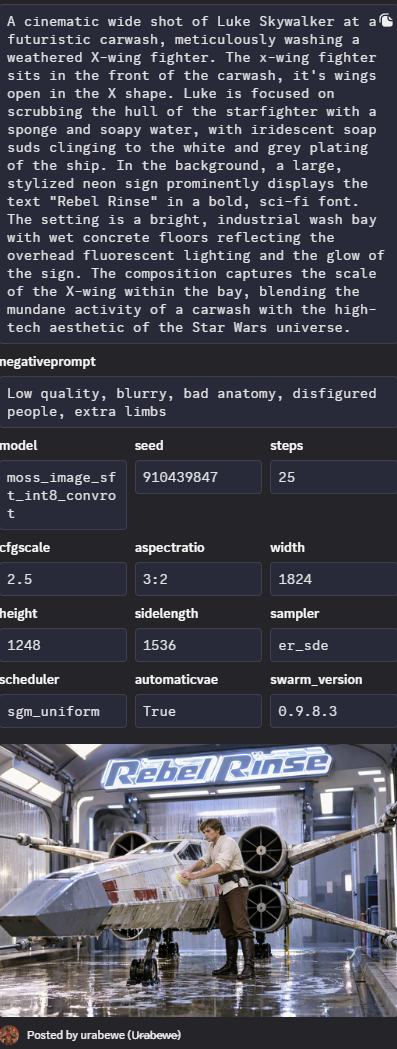397x1049 pixels.
Task: Click the swarm_version field label
Action: pos(316,679)
